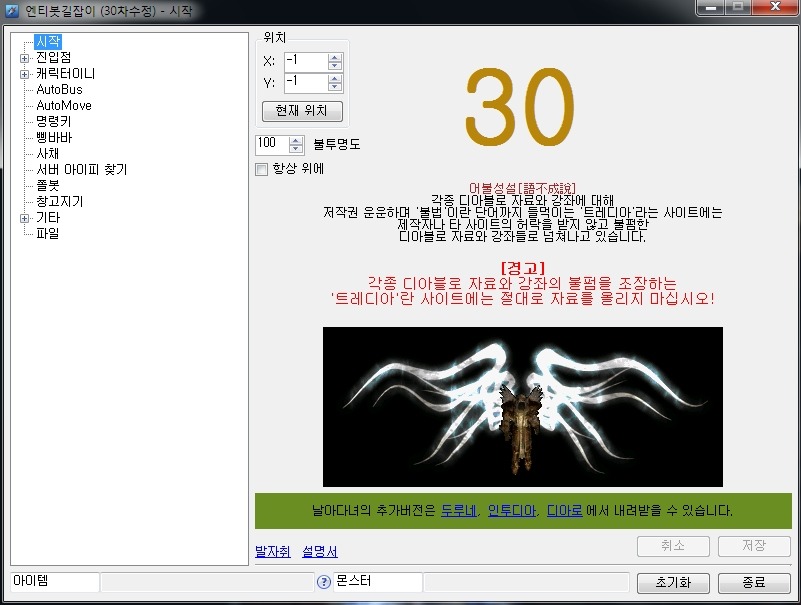Open the 인투디아 link
This screenshot has width=801, height=605.
pyautogui.click(x=511, y=510)
